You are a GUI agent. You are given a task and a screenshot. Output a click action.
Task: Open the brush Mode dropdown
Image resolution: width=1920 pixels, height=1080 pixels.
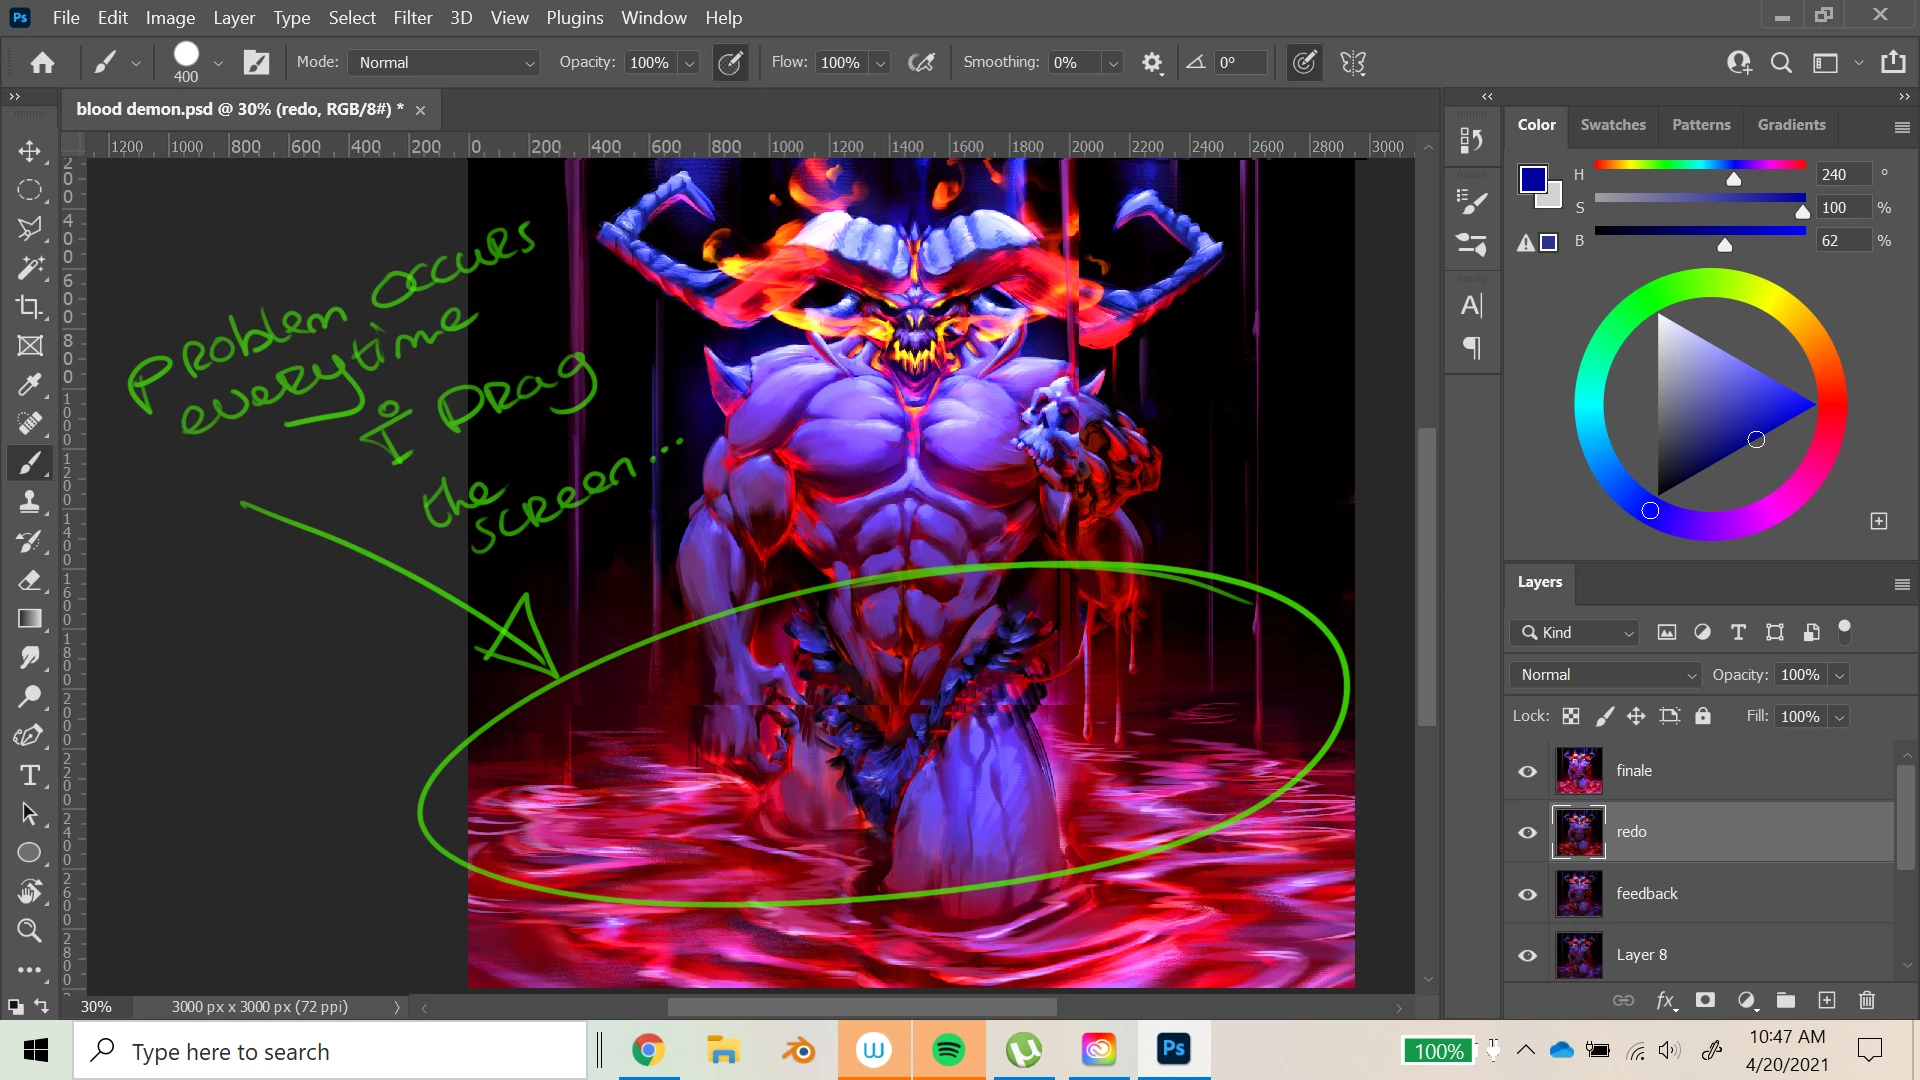point(445,63)
